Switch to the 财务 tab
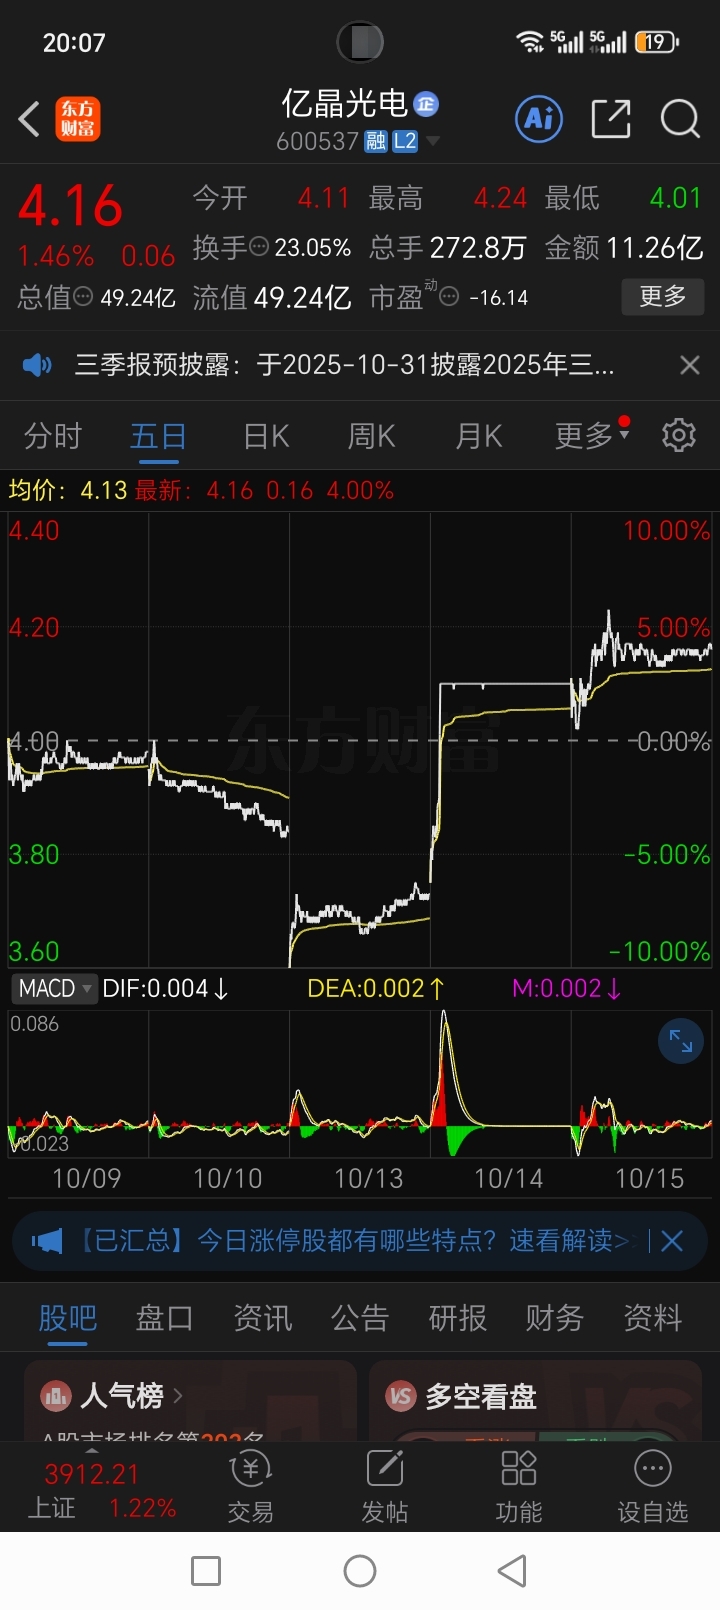This screenshot has width=720, height=1610. 554,1318
